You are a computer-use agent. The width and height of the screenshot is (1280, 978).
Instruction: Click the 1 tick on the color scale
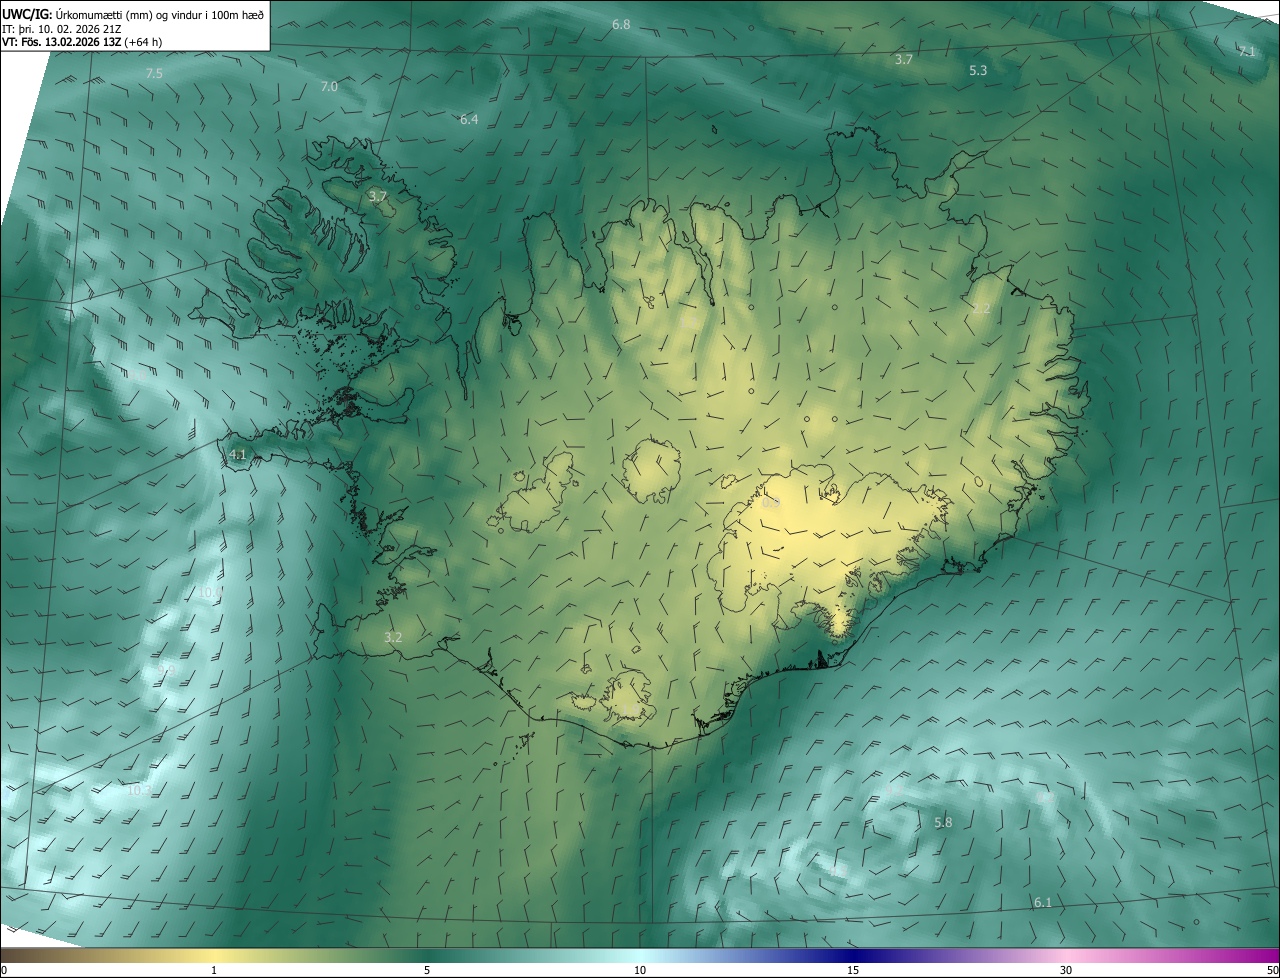click(x=214, y=970)
